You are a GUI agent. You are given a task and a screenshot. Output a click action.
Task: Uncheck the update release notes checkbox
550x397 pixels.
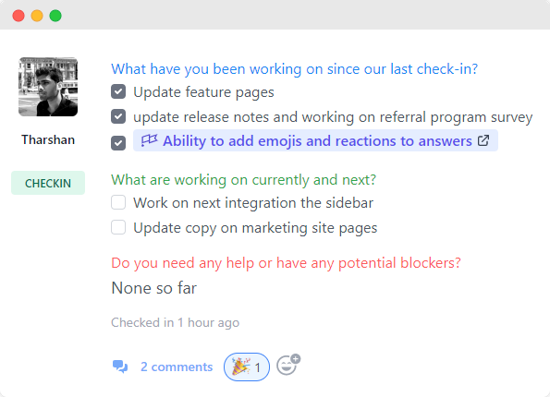coord(119,117)
